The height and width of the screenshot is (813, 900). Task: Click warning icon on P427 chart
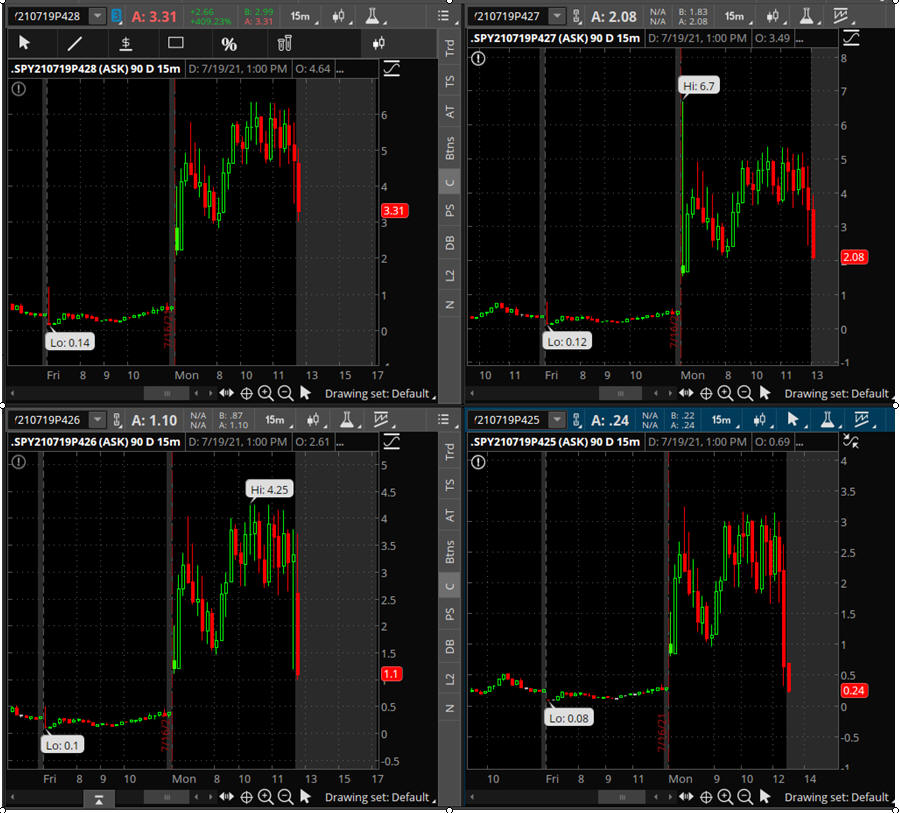pyautogui.click(x=478, y=59)
